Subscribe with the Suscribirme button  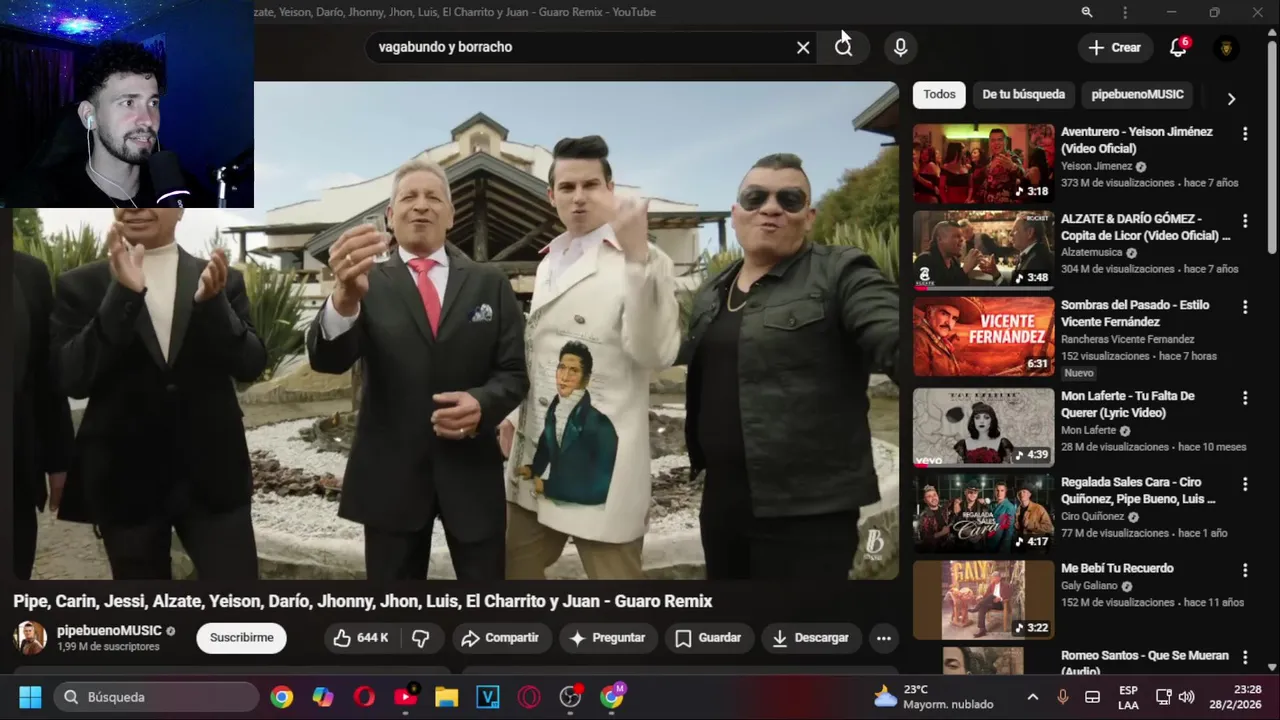coord(241,638)
